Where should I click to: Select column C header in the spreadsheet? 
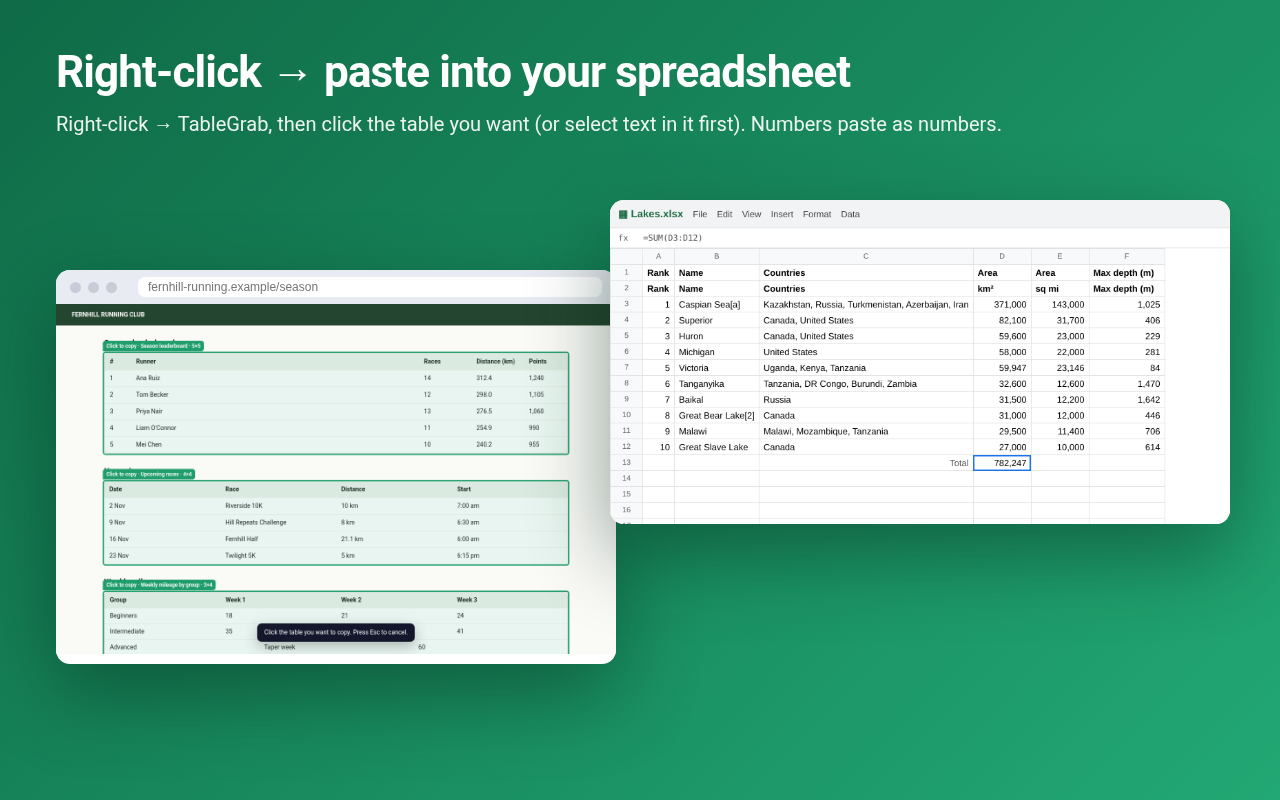coord(866,256)
